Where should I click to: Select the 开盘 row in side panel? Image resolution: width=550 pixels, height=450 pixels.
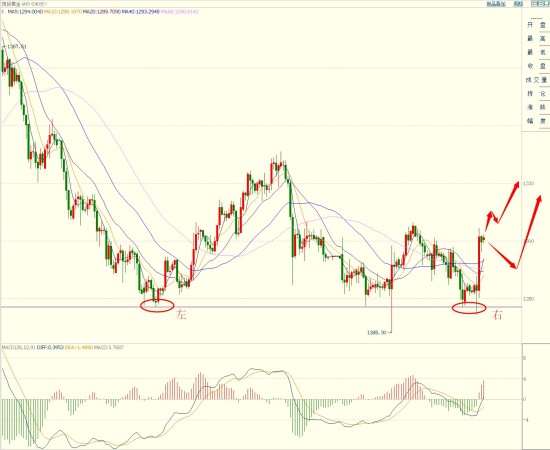[536, 25]
